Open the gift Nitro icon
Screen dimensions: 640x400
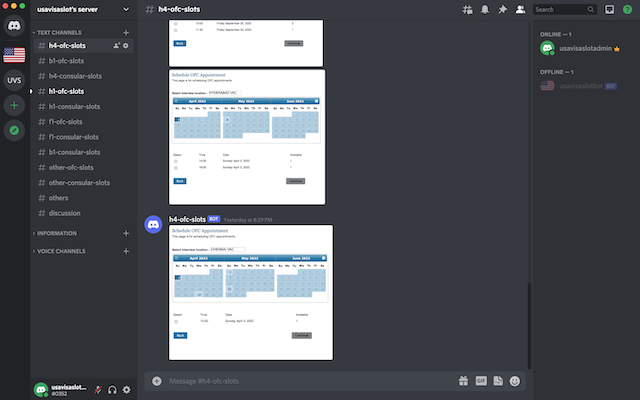tap(463, 381)
